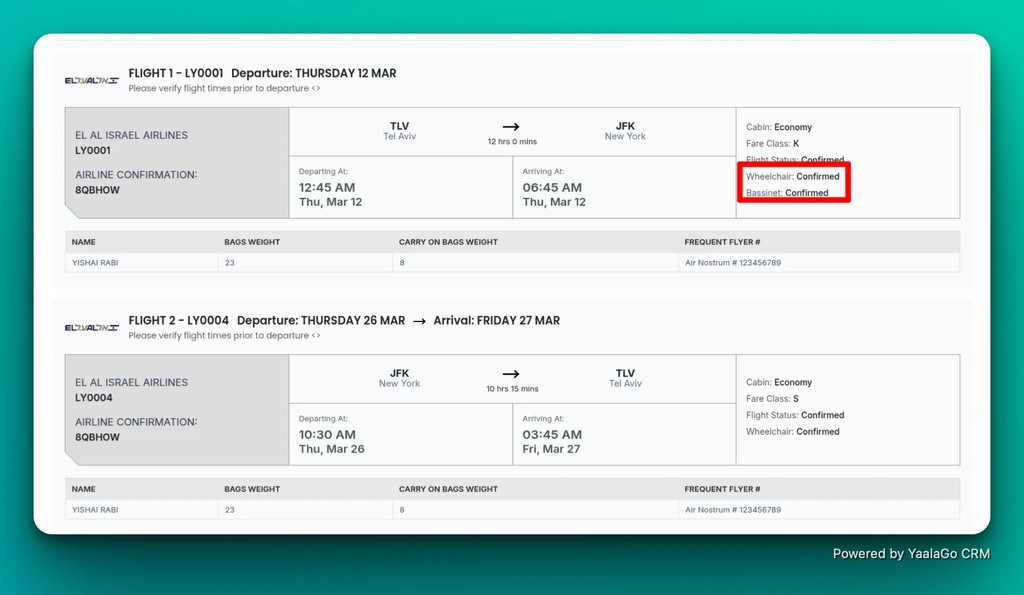Click carry on weight 8 in Flight 1 table
Image resolution: width=1024 pixels, height=595 pixels.
point(402,263)
